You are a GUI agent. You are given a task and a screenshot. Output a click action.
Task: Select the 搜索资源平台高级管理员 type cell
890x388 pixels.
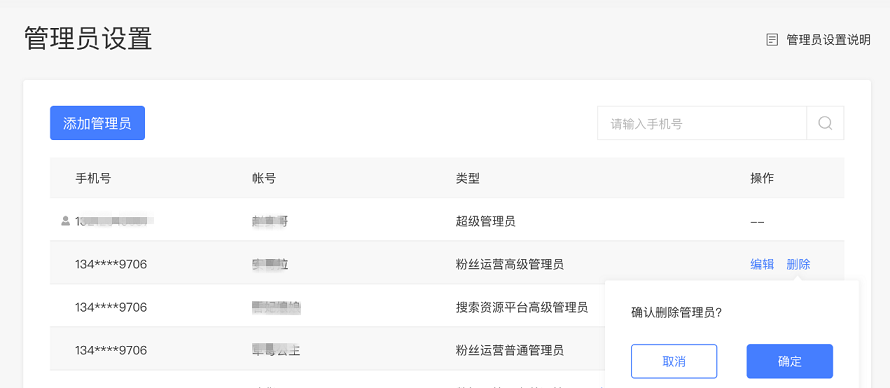pos(522,307)
